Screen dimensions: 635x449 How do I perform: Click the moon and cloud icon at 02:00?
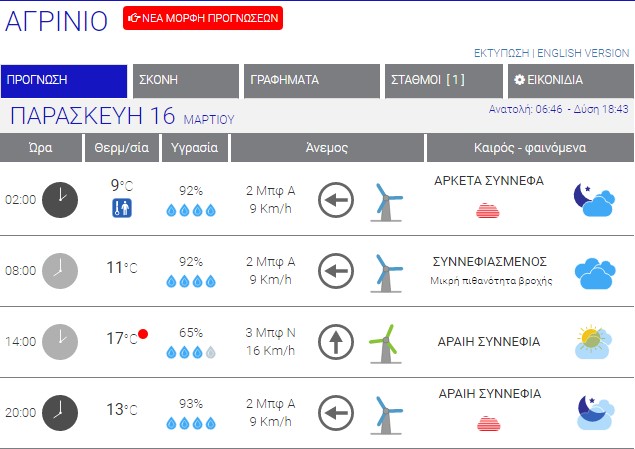tap(593, 199)
